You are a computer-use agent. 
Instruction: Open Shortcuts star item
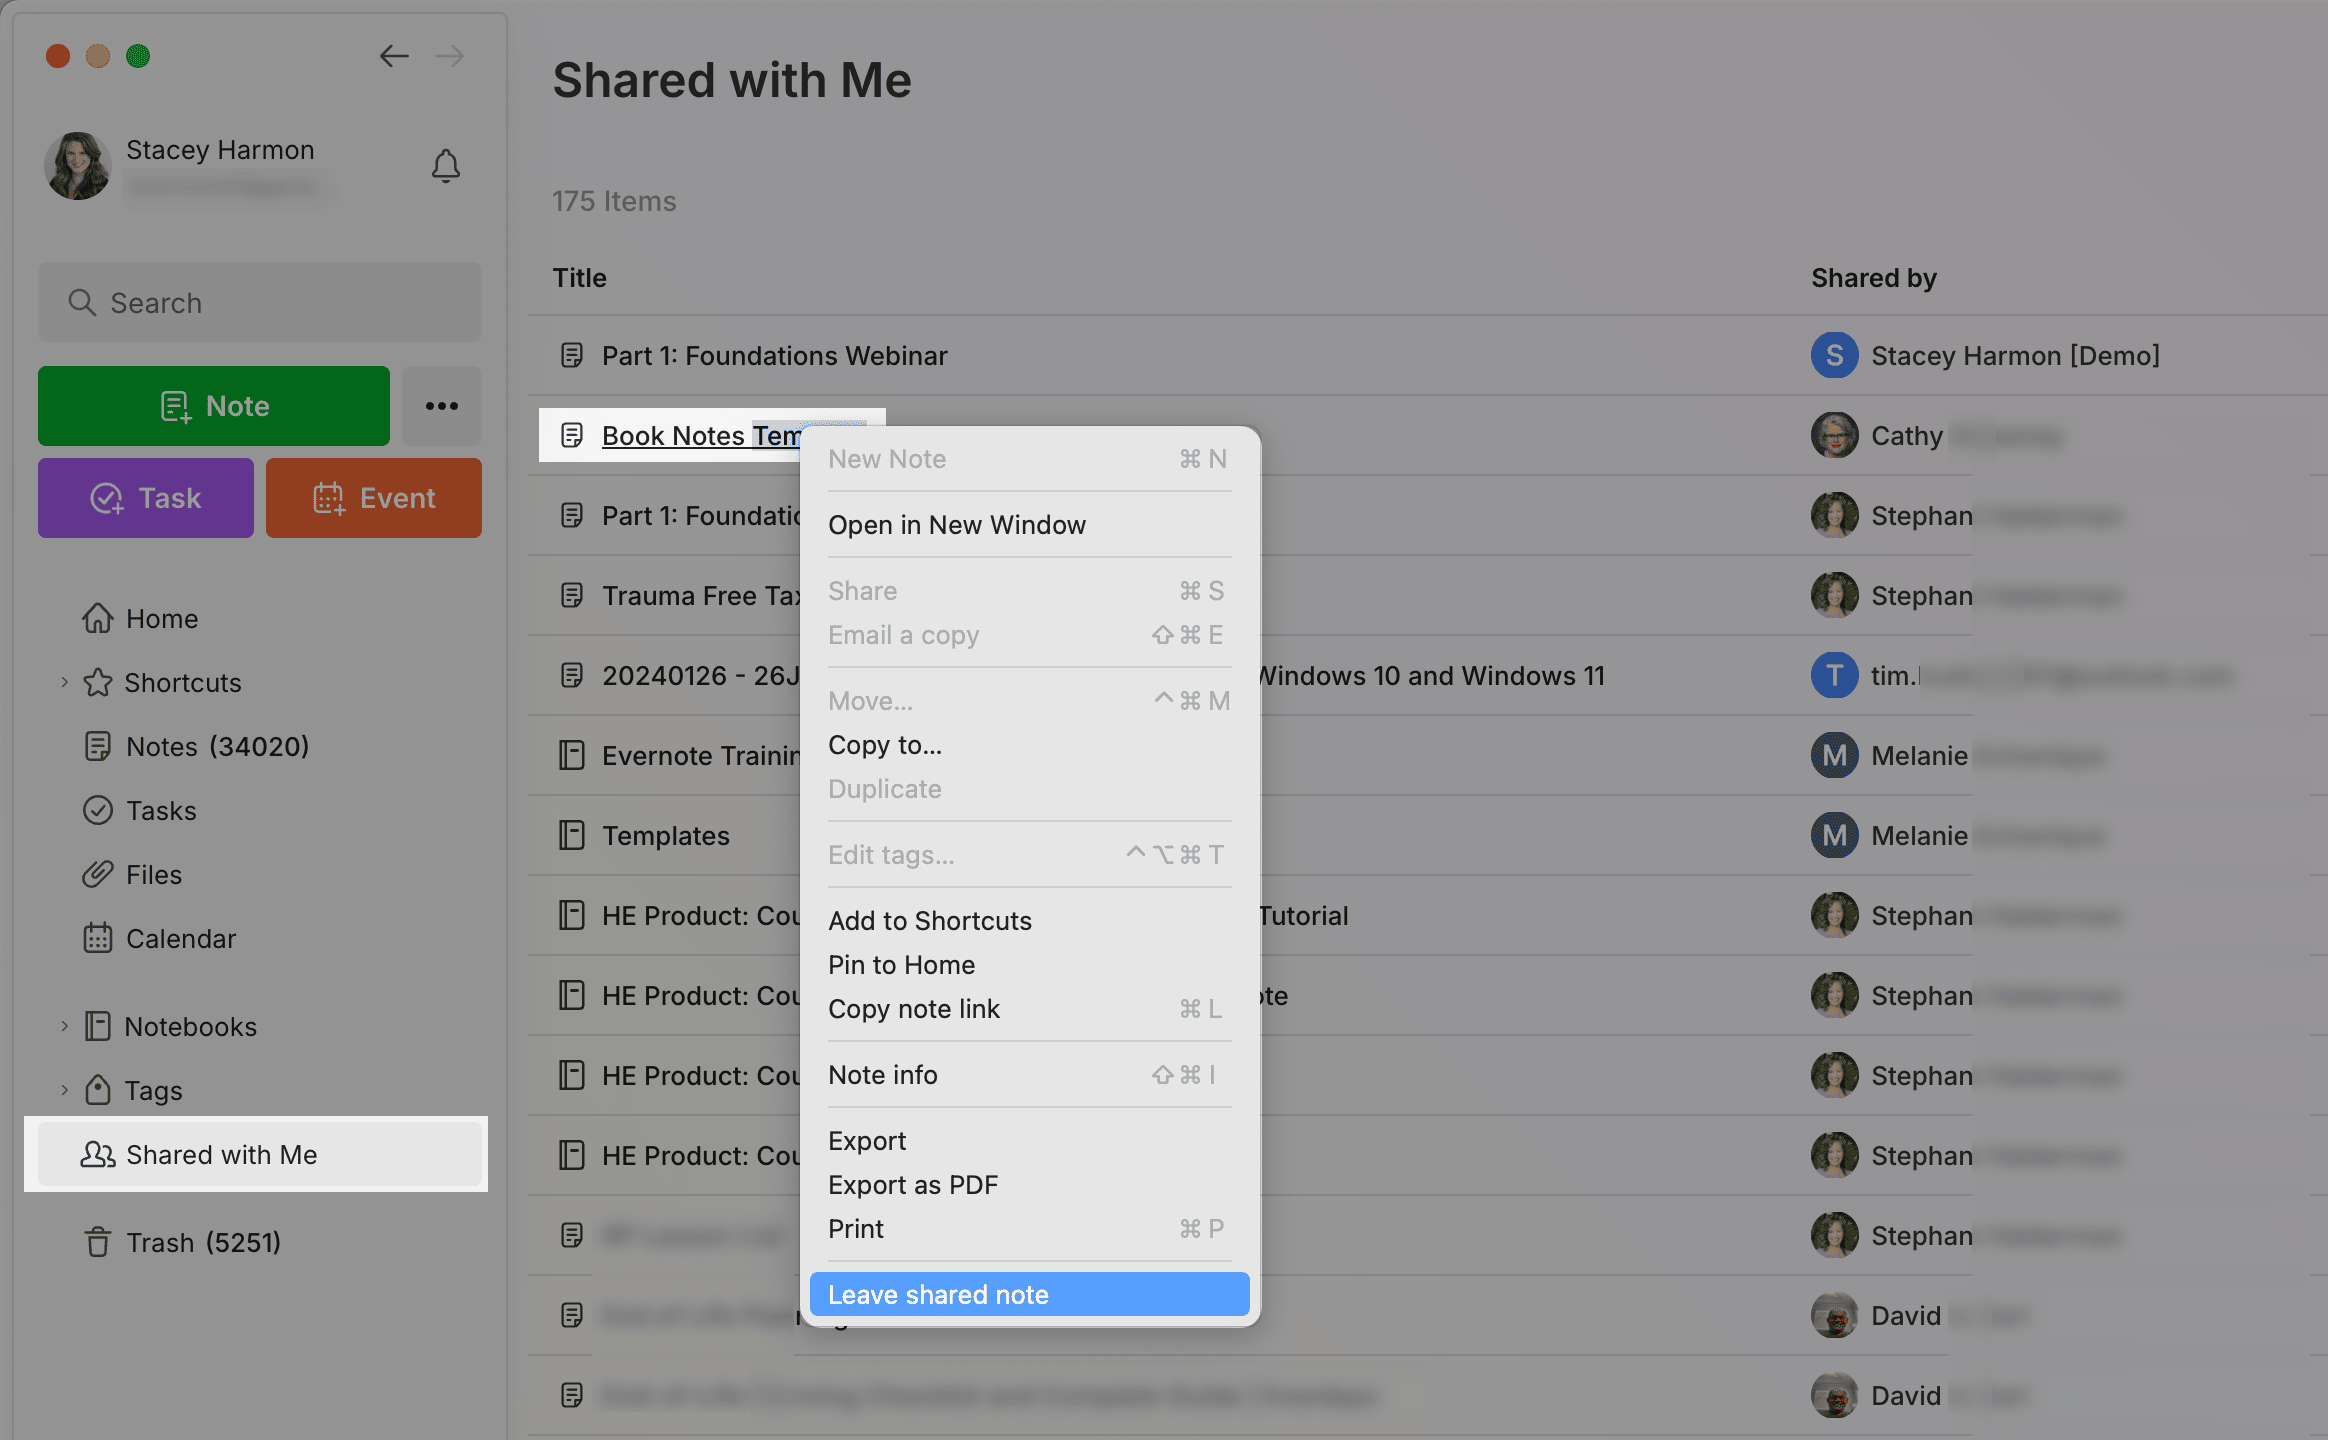[x=162, y=683]
